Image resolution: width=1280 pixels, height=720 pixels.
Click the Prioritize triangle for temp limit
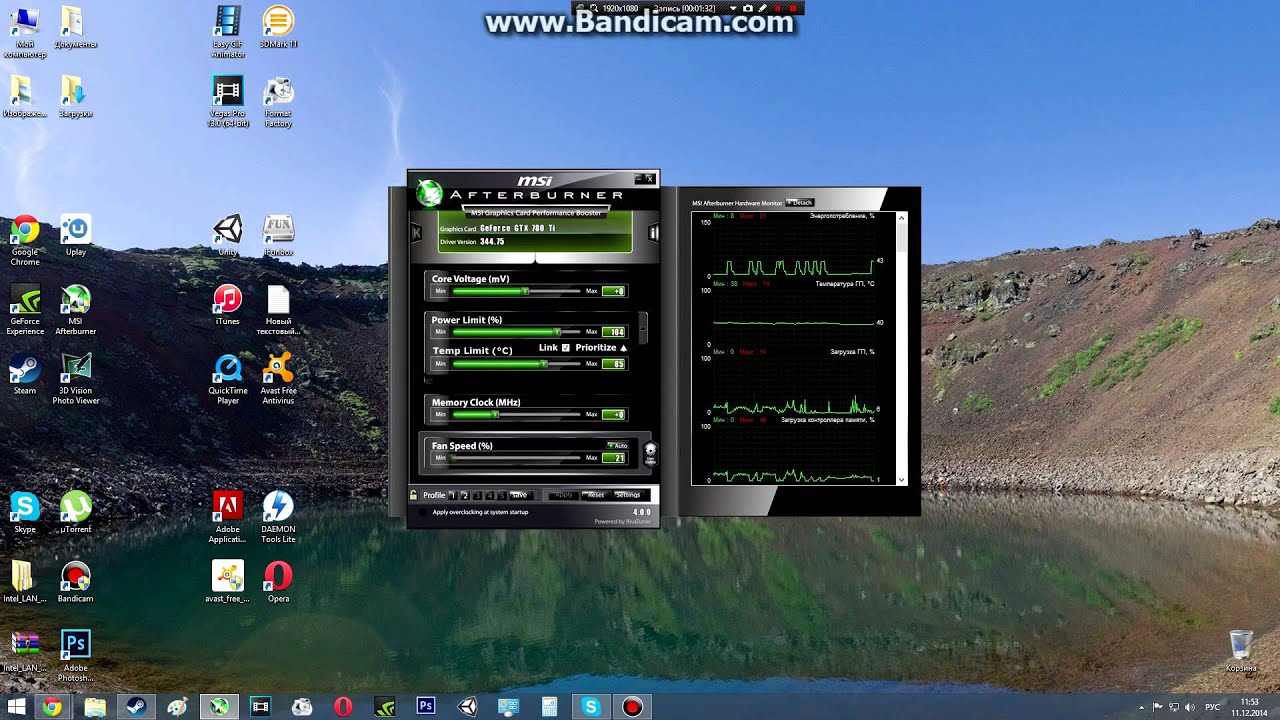pyautogui.click(x=624, y=348)
